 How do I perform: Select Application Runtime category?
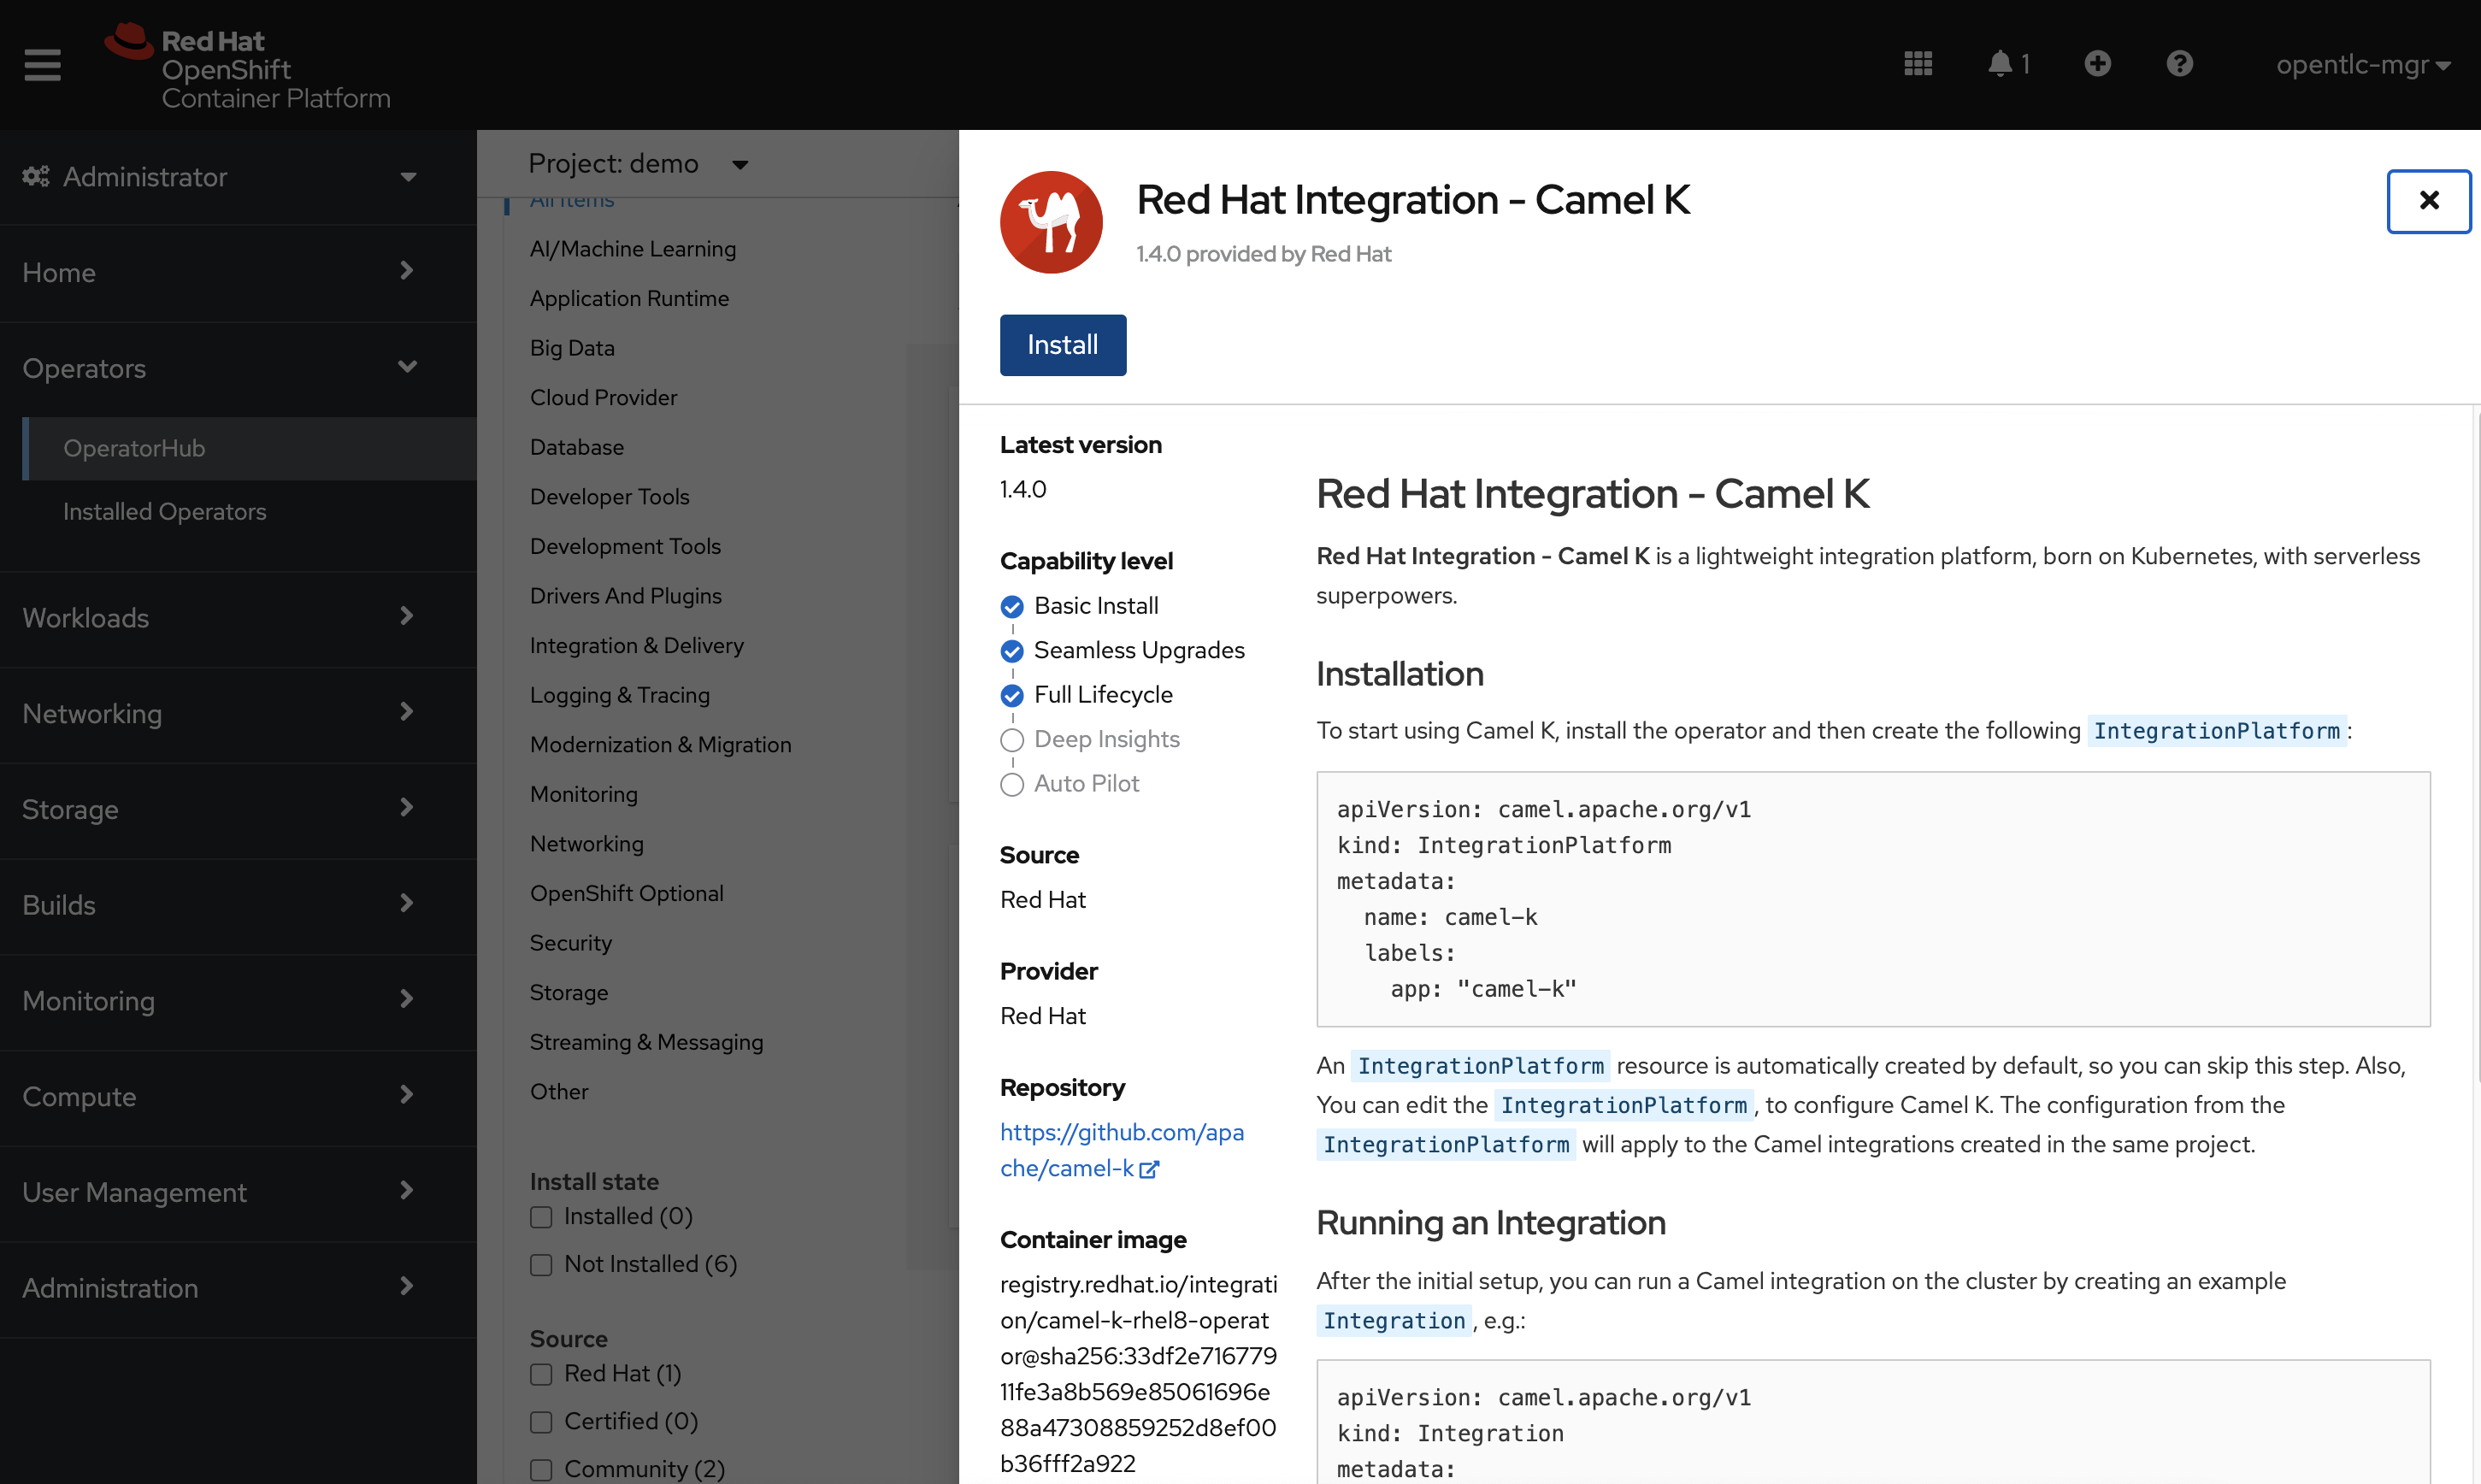pos(629,298)
